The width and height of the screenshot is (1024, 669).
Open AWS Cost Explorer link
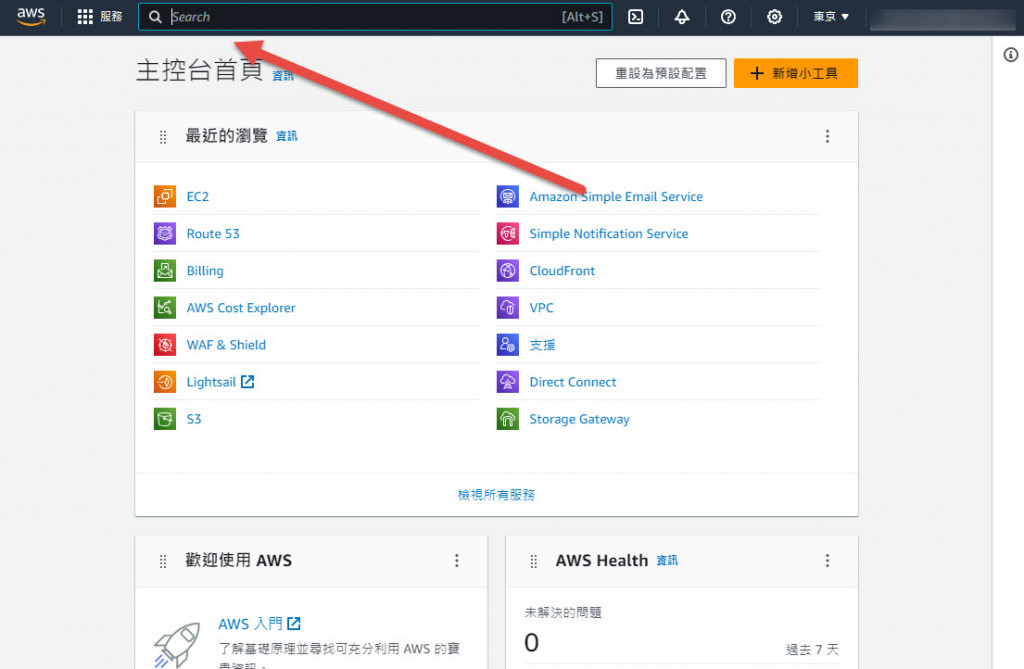tap(241, 308)
